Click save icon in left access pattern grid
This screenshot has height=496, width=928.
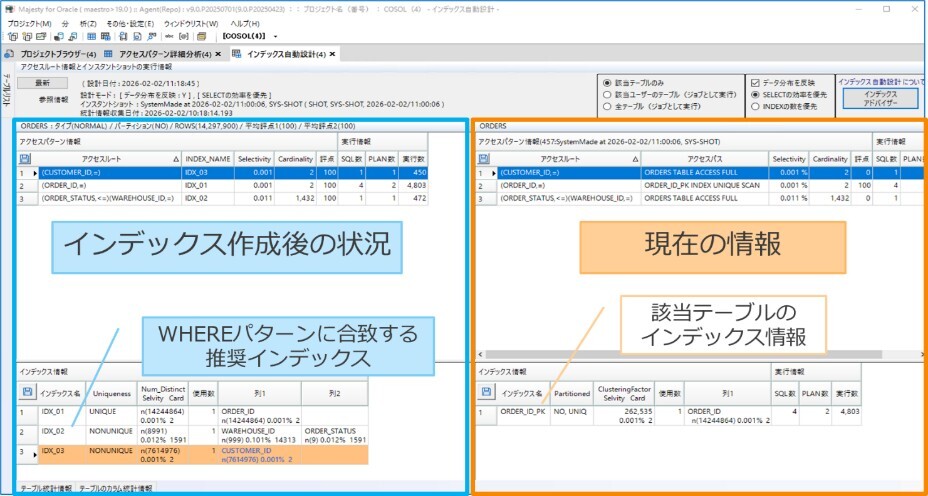pyautogui.click(x=25, y=159)
